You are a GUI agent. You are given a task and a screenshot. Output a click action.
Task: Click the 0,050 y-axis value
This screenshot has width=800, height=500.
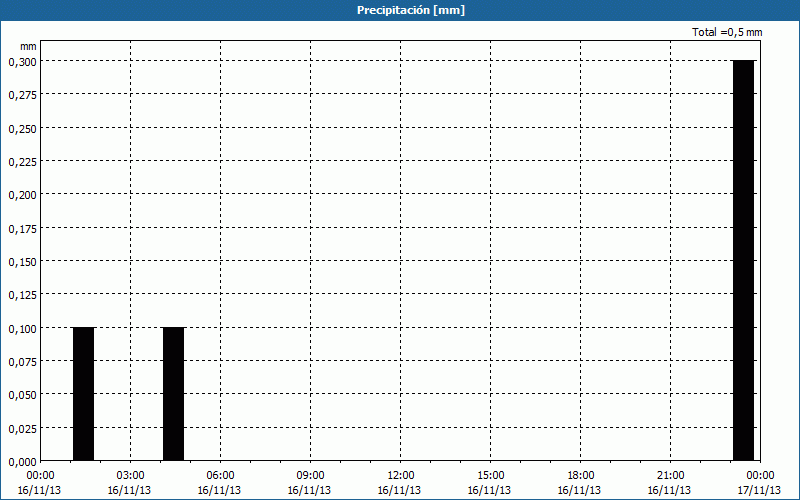pos(22,395)
